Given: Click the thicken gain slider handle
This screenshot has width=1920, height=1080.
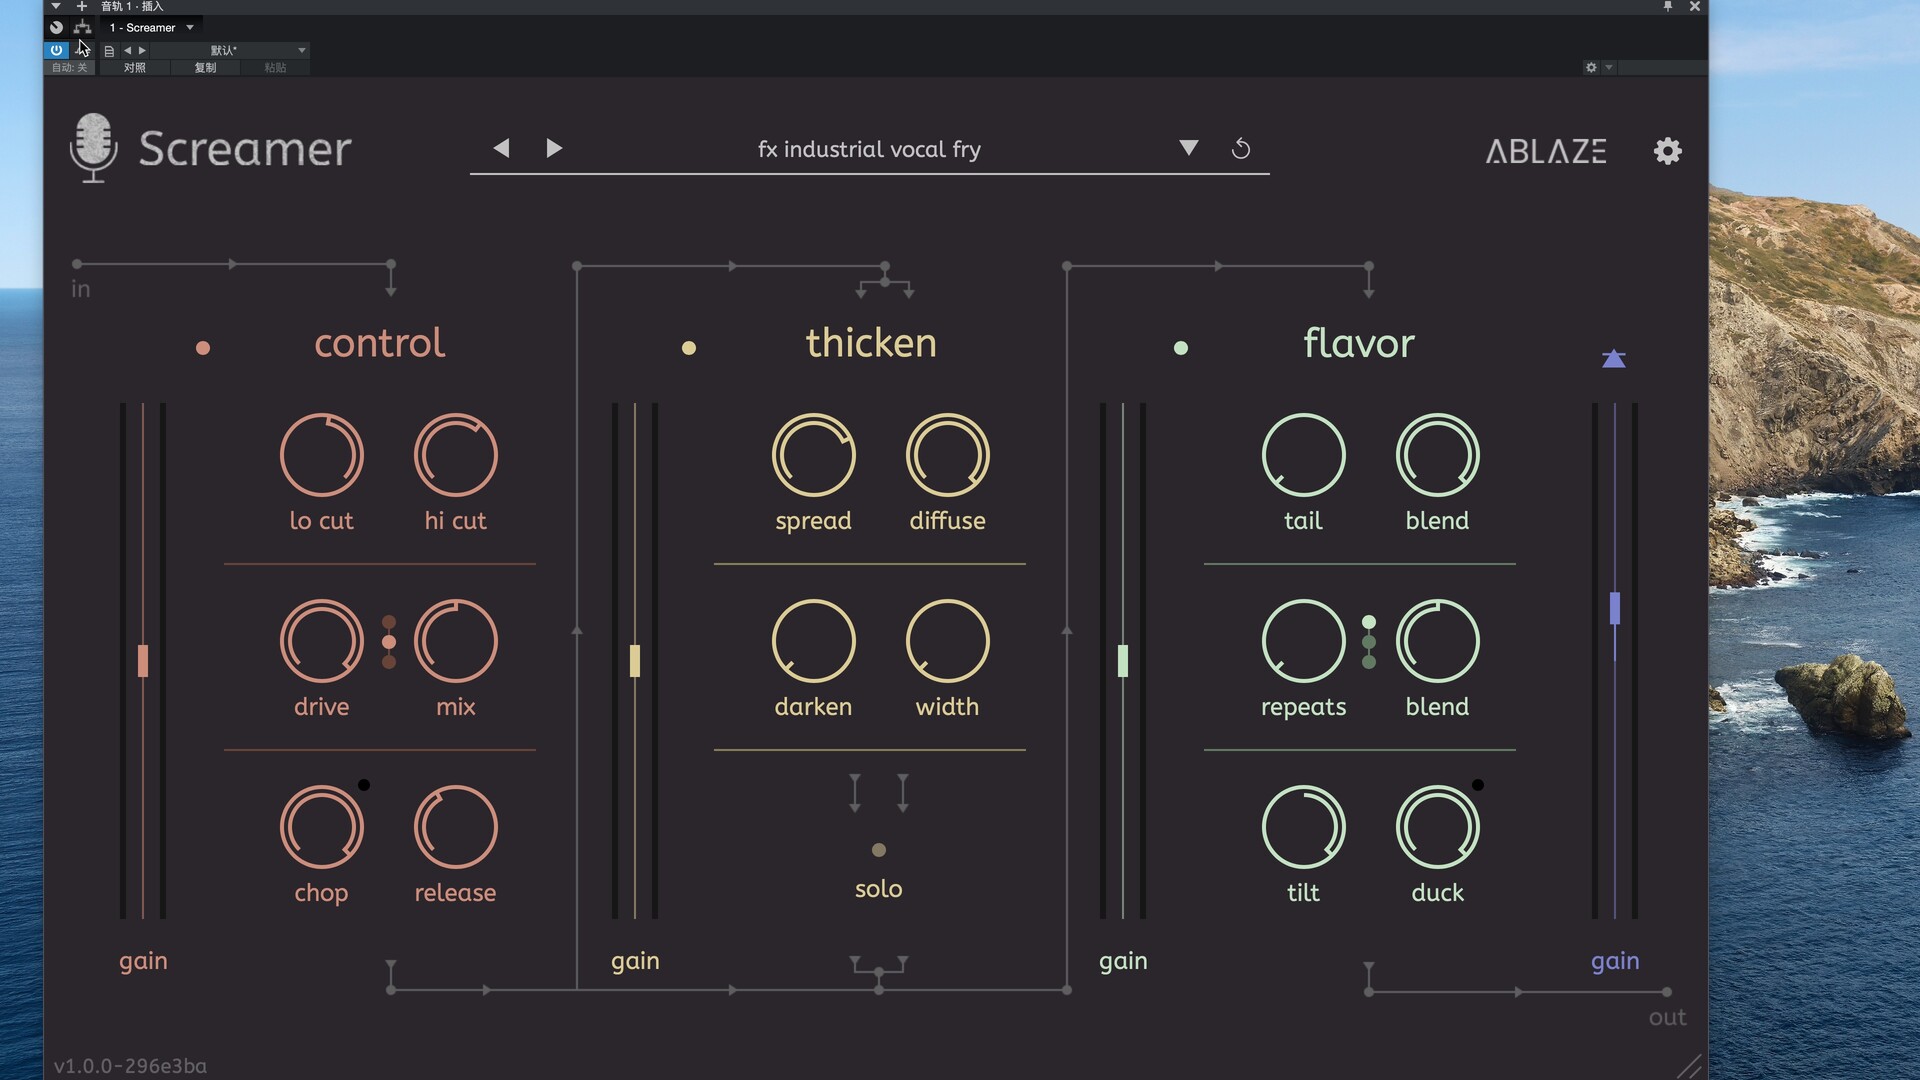Looking at the screenshot, I should [635, 661].
